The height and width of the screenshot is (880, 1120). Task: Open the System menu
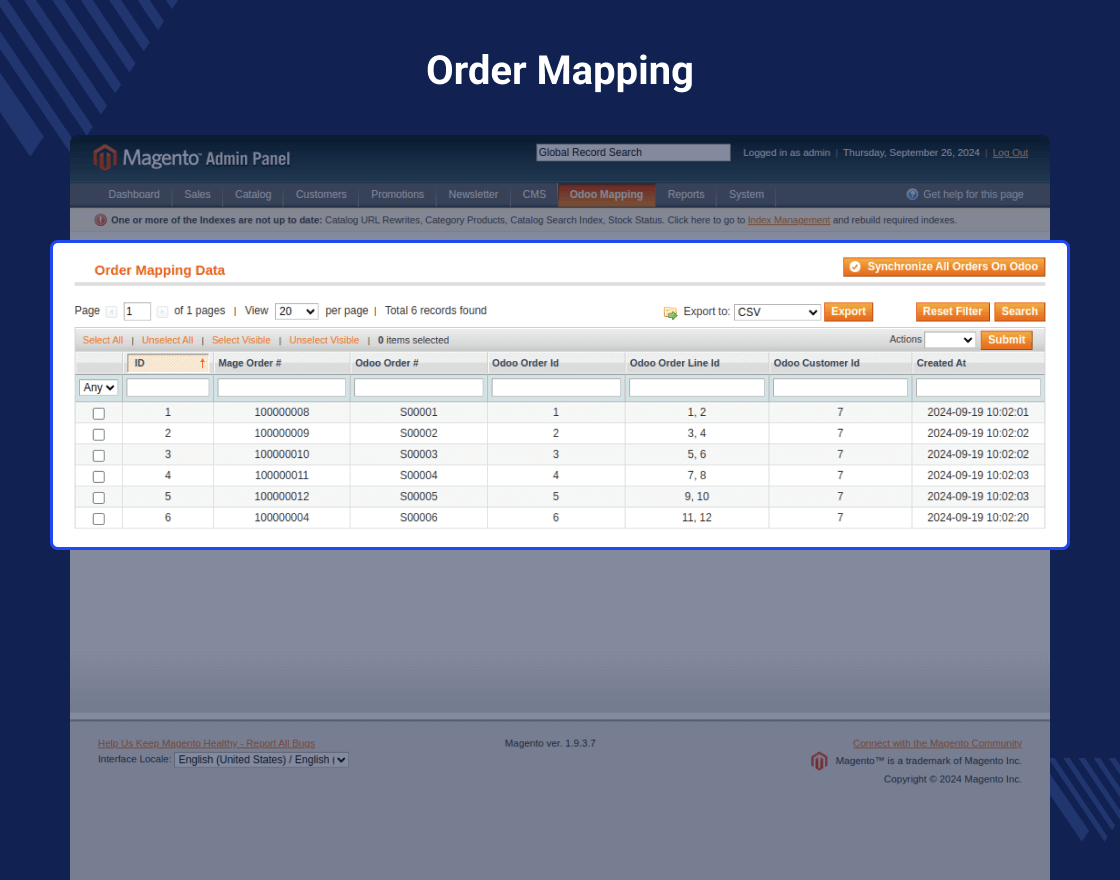746,194
